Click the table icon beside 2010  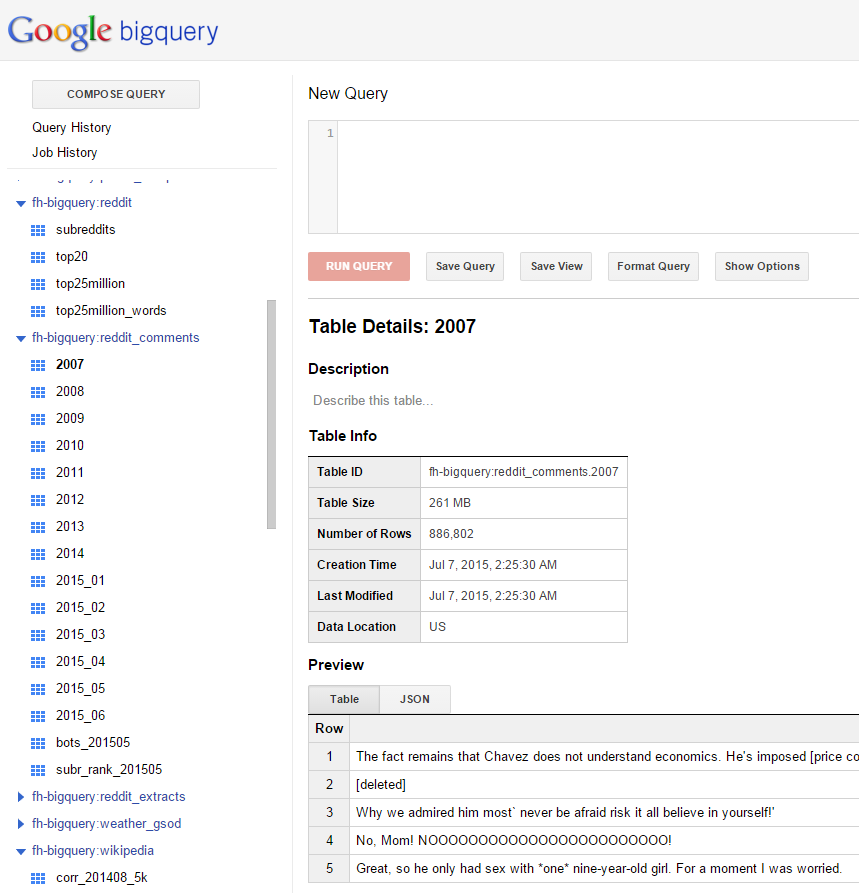tap(39, 446)
